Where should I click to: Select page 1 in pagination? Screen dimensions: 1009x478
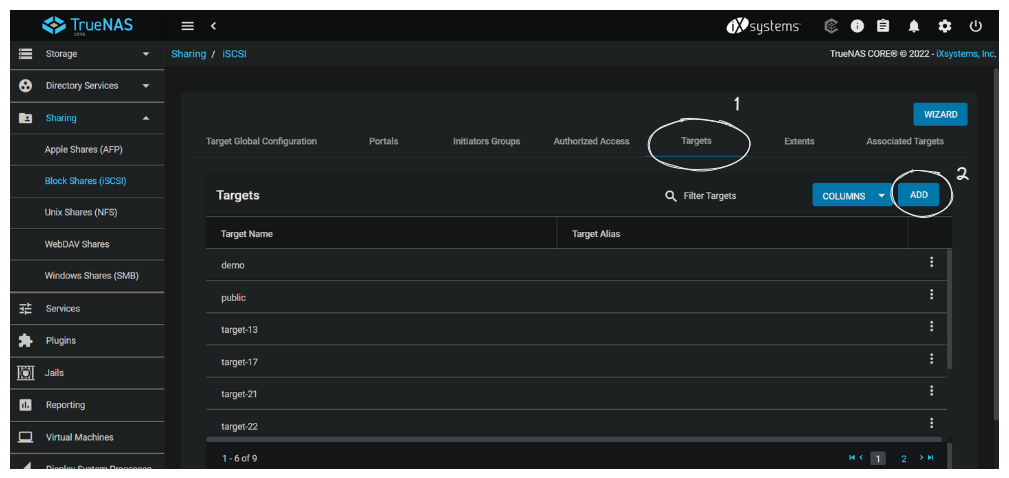coord(878,458)
